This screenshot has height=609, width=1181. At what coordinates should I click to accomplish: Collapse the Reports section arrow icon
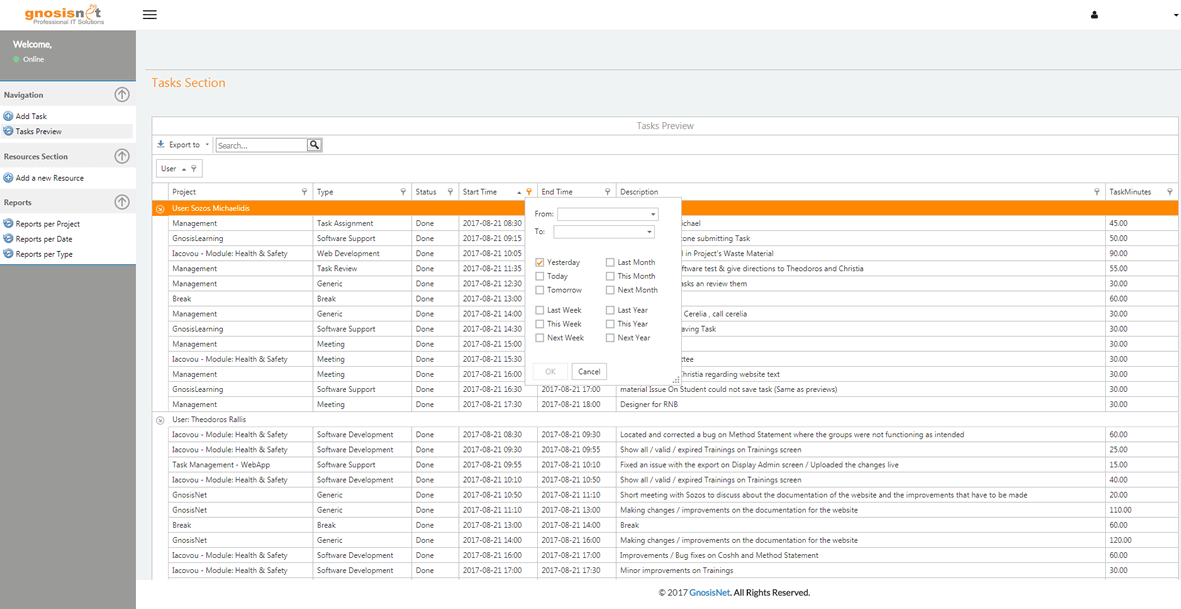tap(122, 202)
